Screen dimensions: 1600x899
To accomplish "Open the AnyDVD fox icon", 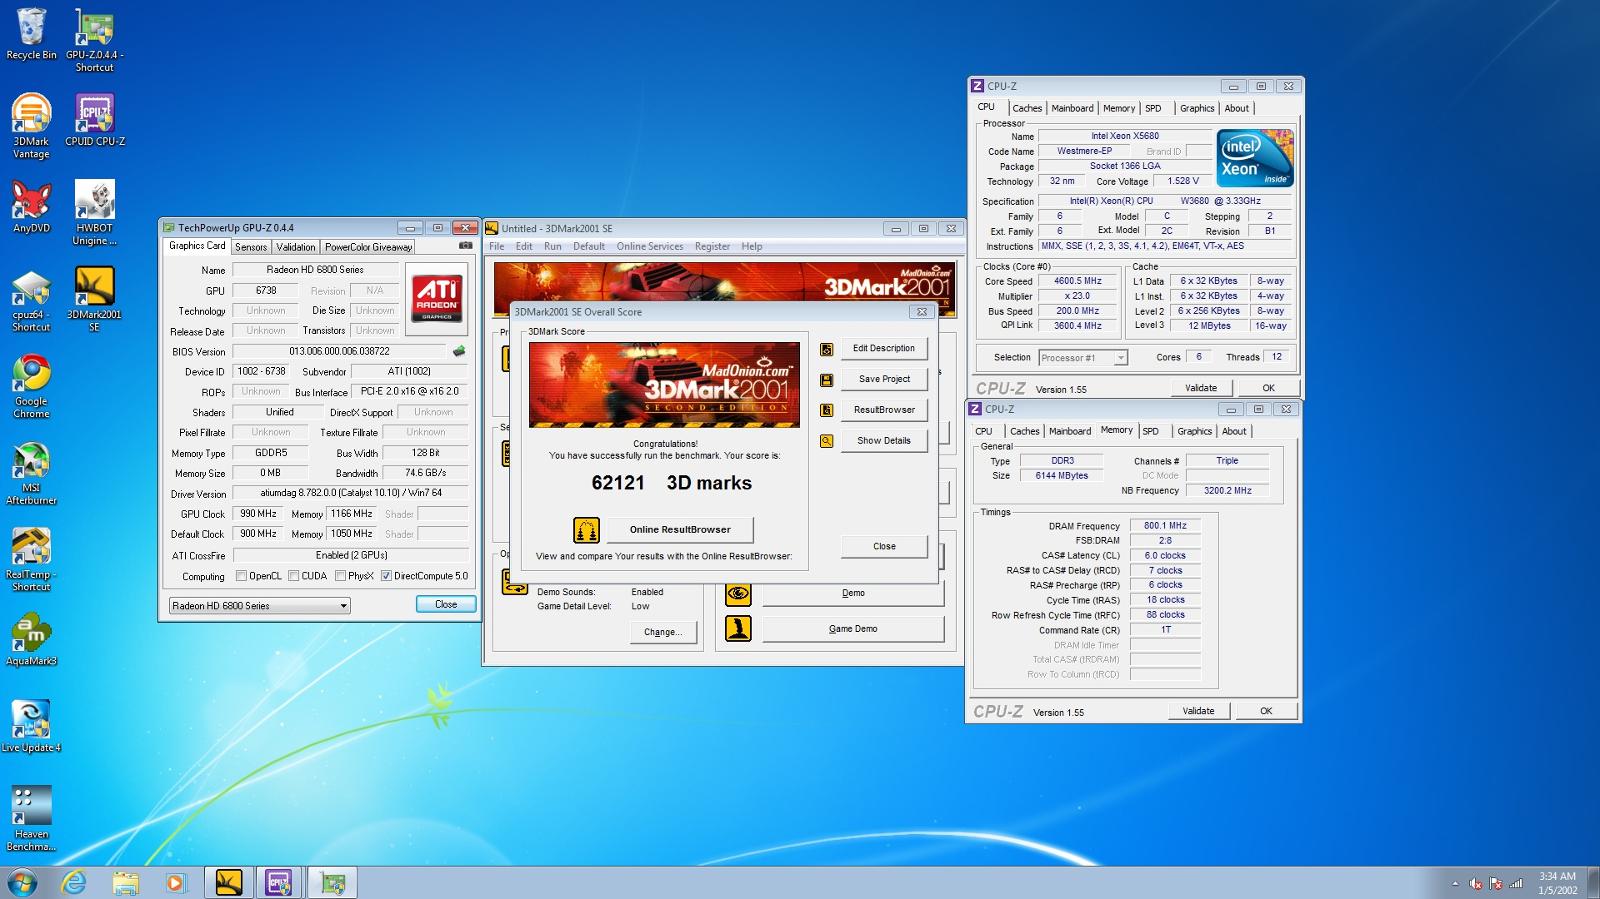I will tap(31, 207).
